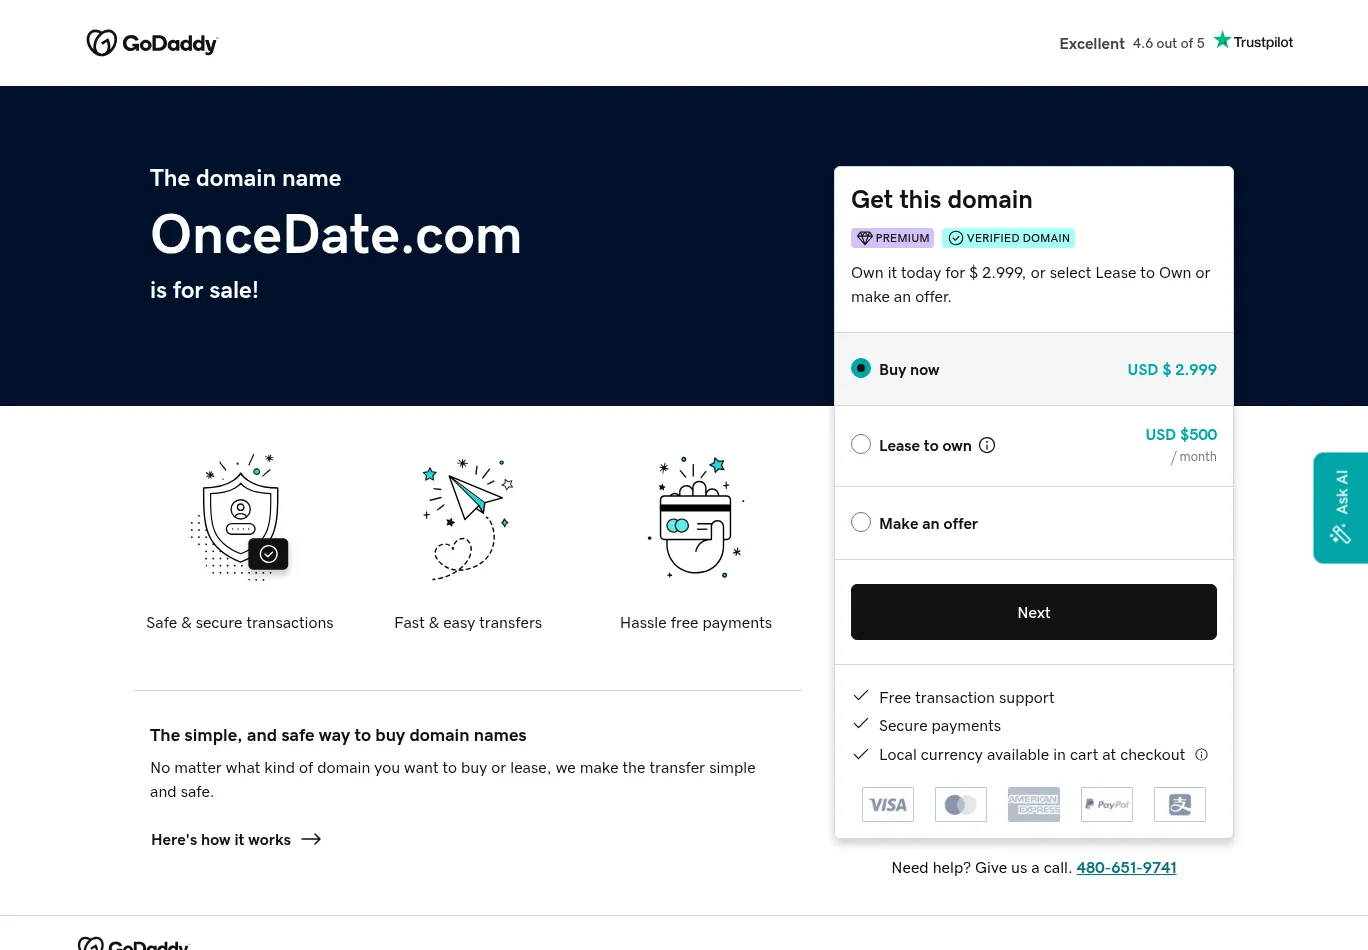Call the 480-651-9741 phone link

coord(1126,868)
